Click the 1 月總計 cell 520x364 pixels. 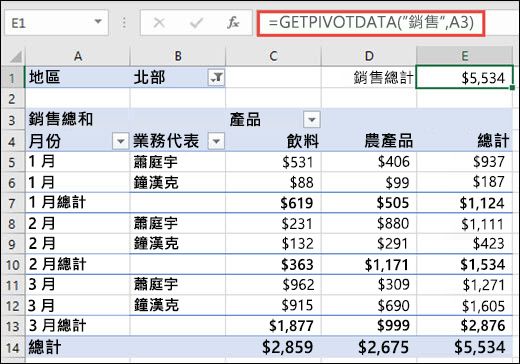[78, 203]
